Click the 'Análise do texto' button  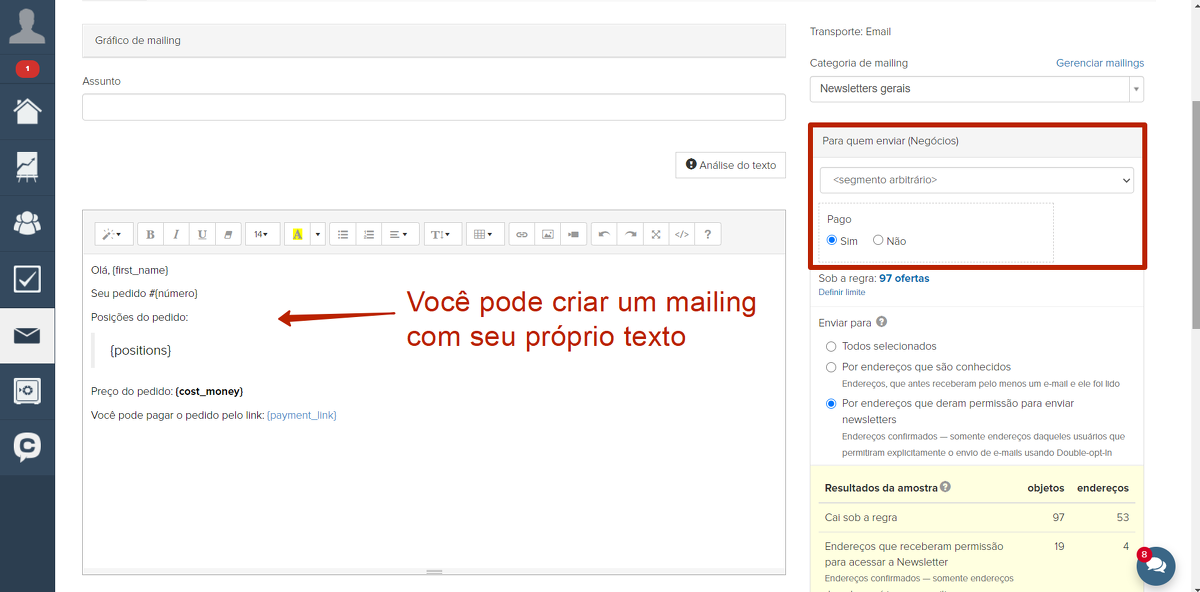[730, 165]
